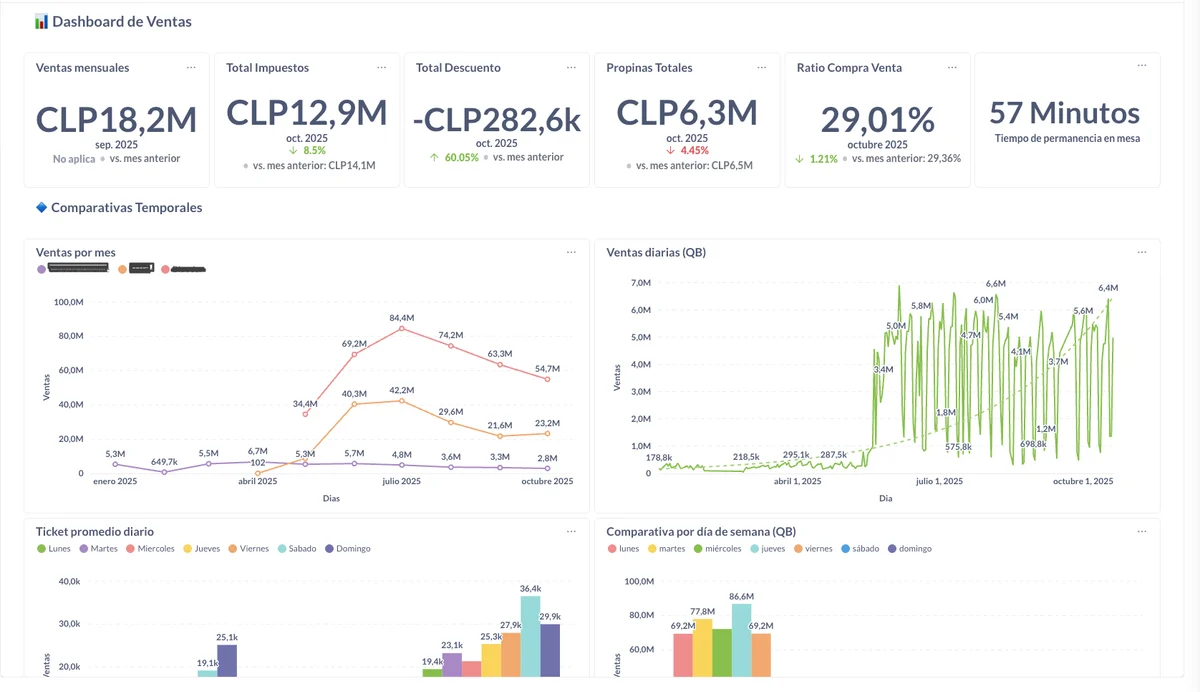Open the Ventas diarias (QB) chart ellipsis menu

pos(1141,252)
